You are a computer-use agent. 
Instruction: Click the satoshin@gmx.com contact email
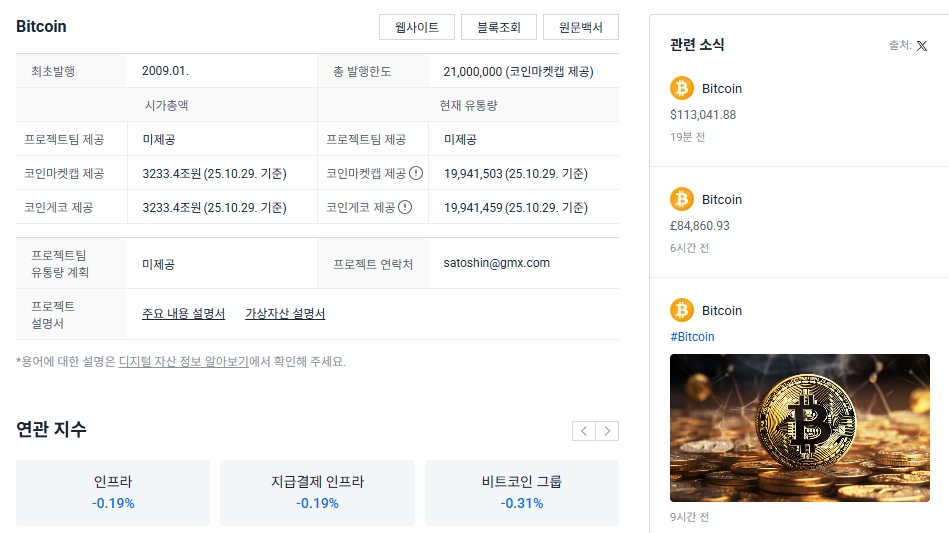pyautogui.click(x=496, y=263)
